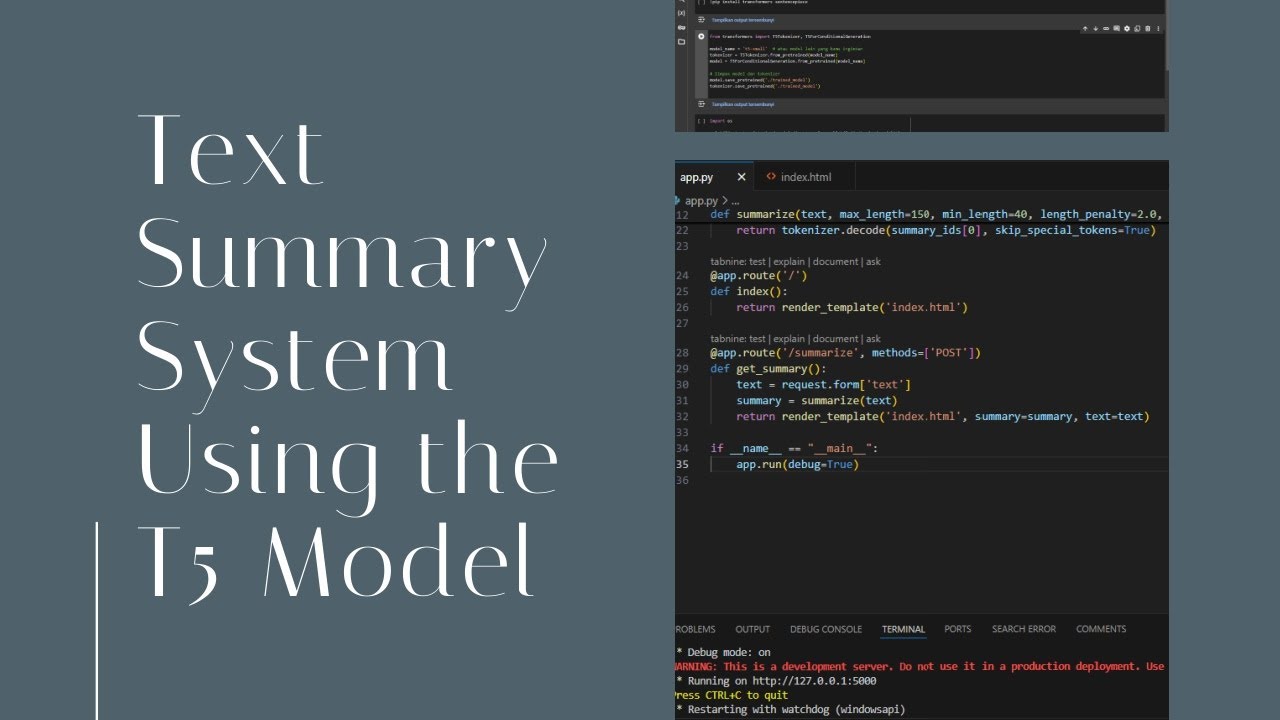Open the PORTS panel tab
Viewport: 1280px width, 720px height.
click(958, 629)
